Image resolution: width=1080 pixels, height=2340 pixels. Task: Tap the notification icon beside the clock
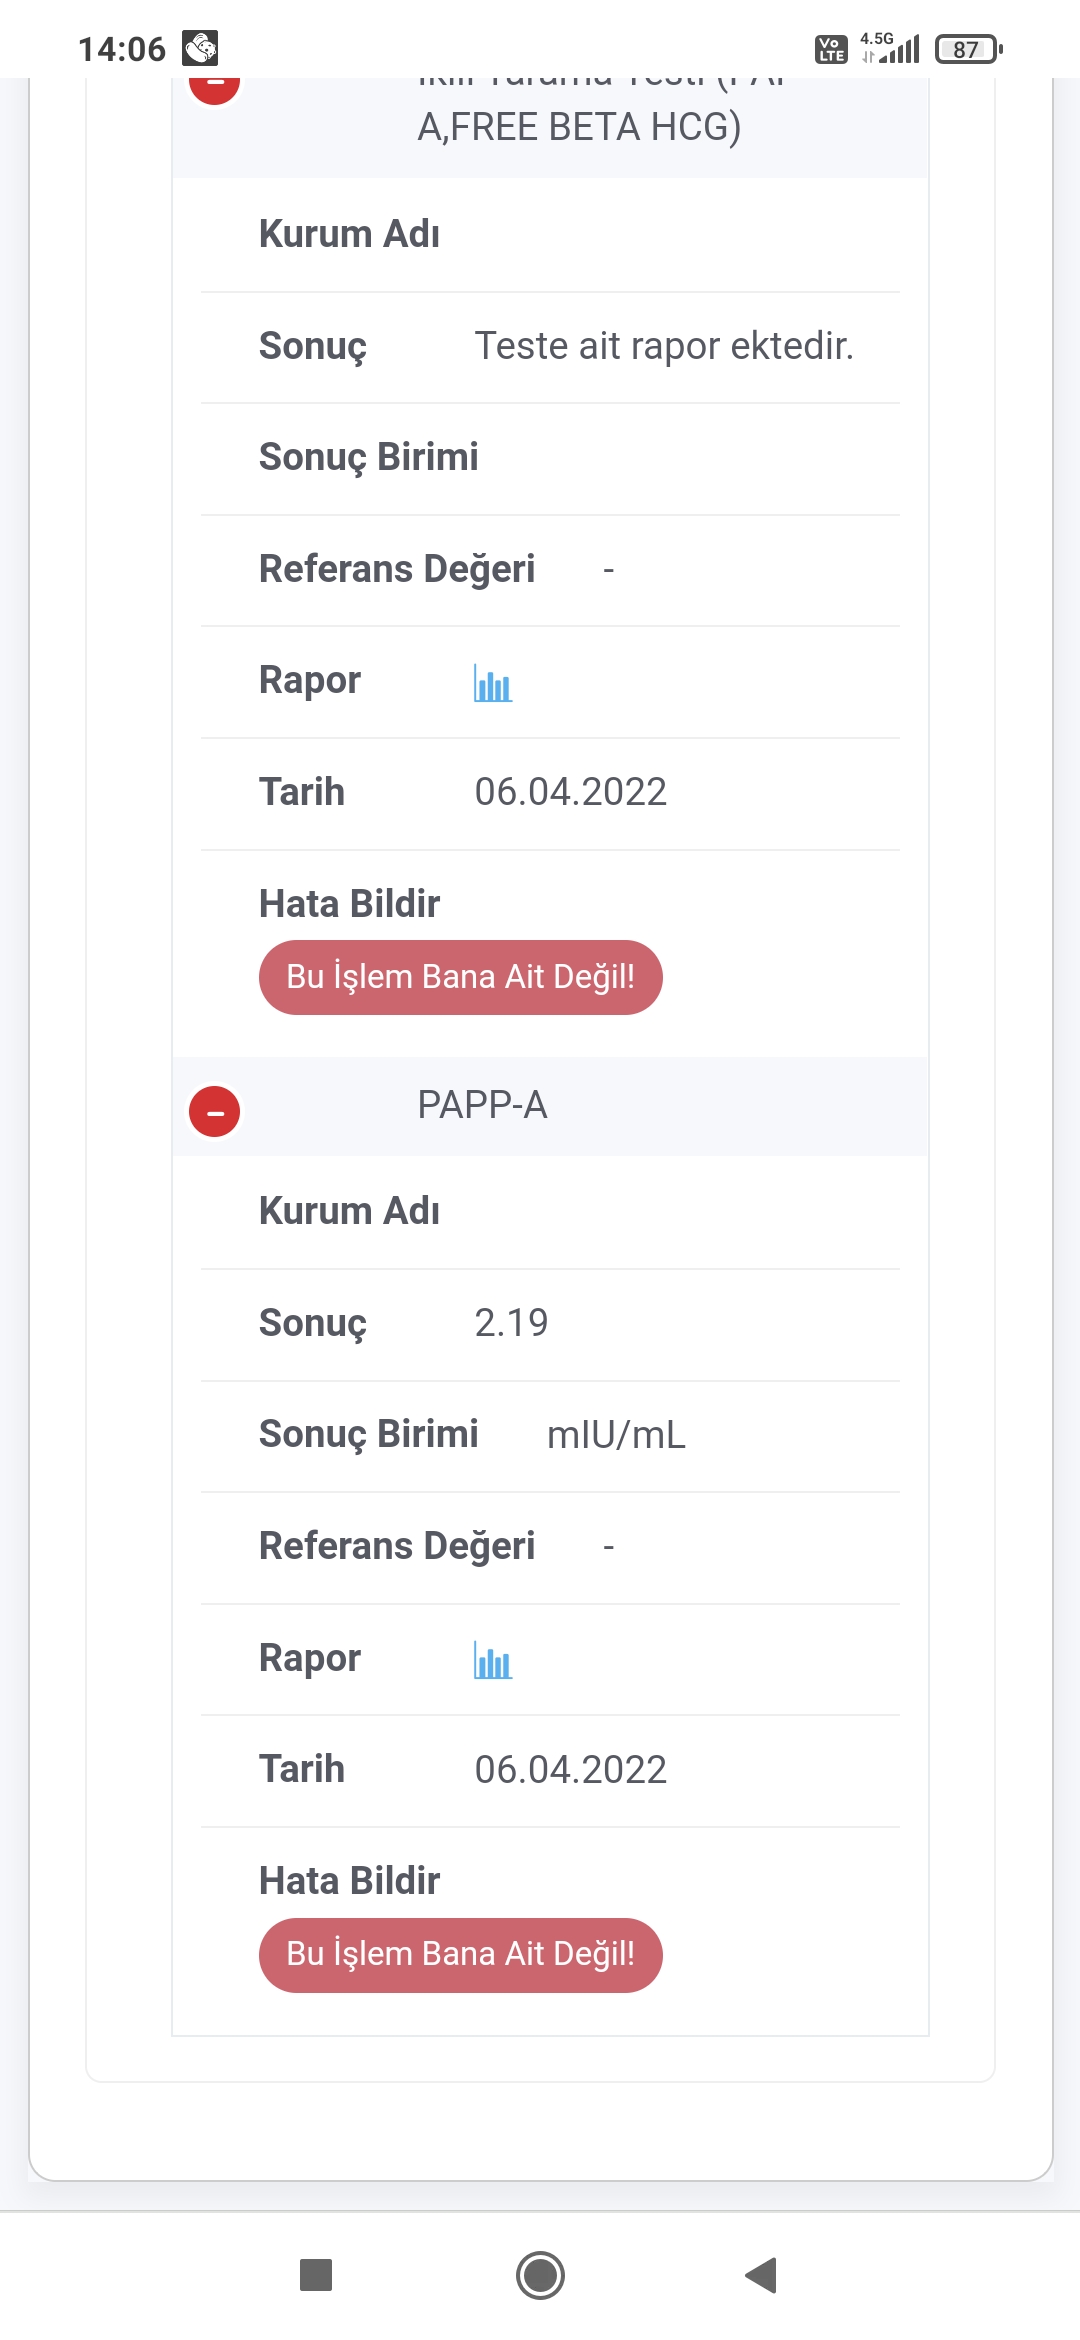pyautogui.click(x=200, y=48)
